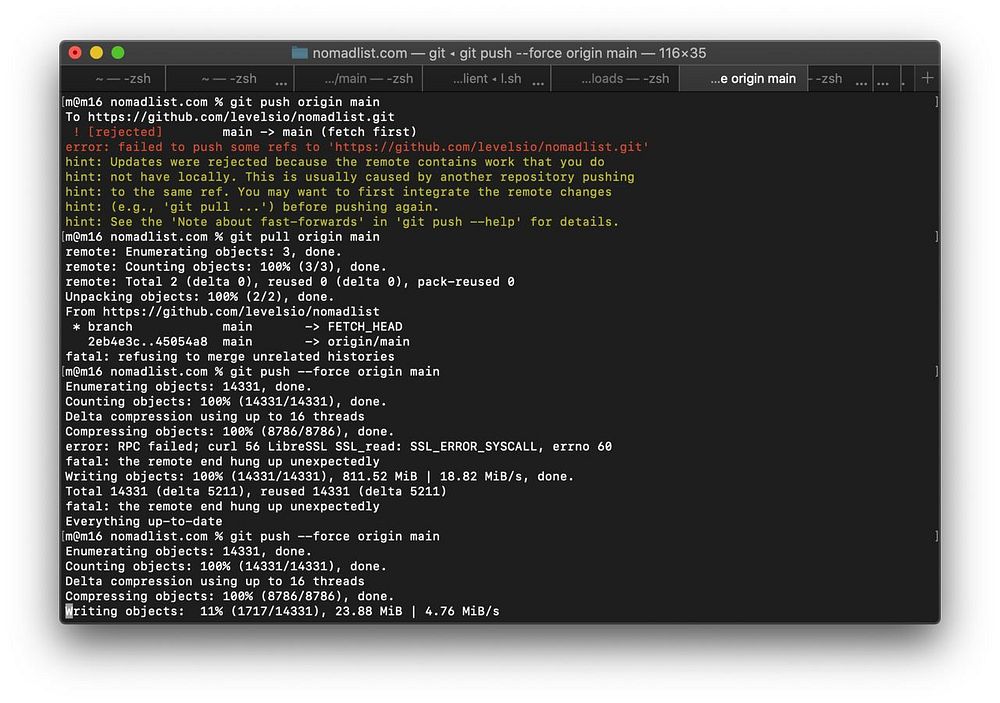The height and width of the screenshot is (703, 1000).
Task: Minimize the Terminal window with the yellow button
Action: [x=96, y=53]
